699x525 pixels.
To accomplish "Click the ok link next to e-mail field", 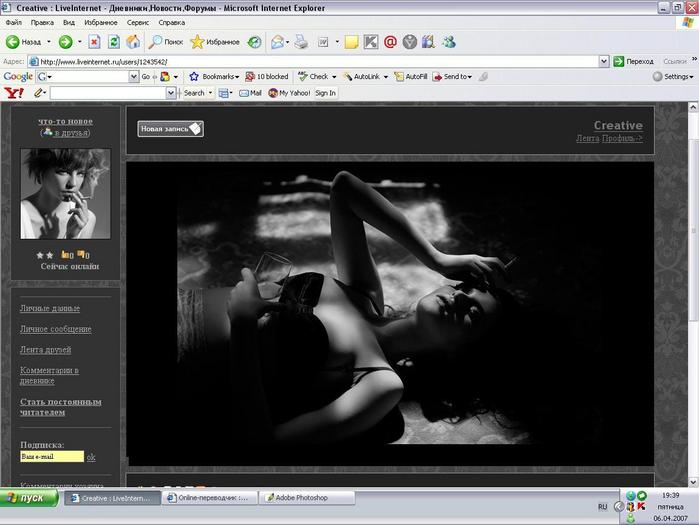I will pyautogui.click(x=91, y=457).
